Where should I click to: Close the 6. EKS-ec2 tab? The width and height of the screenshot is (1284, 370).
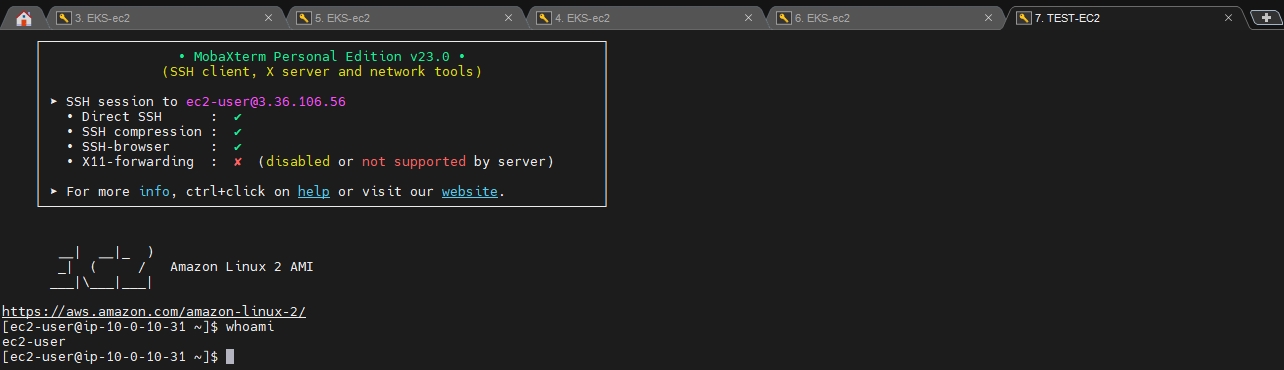click(988, 18)
